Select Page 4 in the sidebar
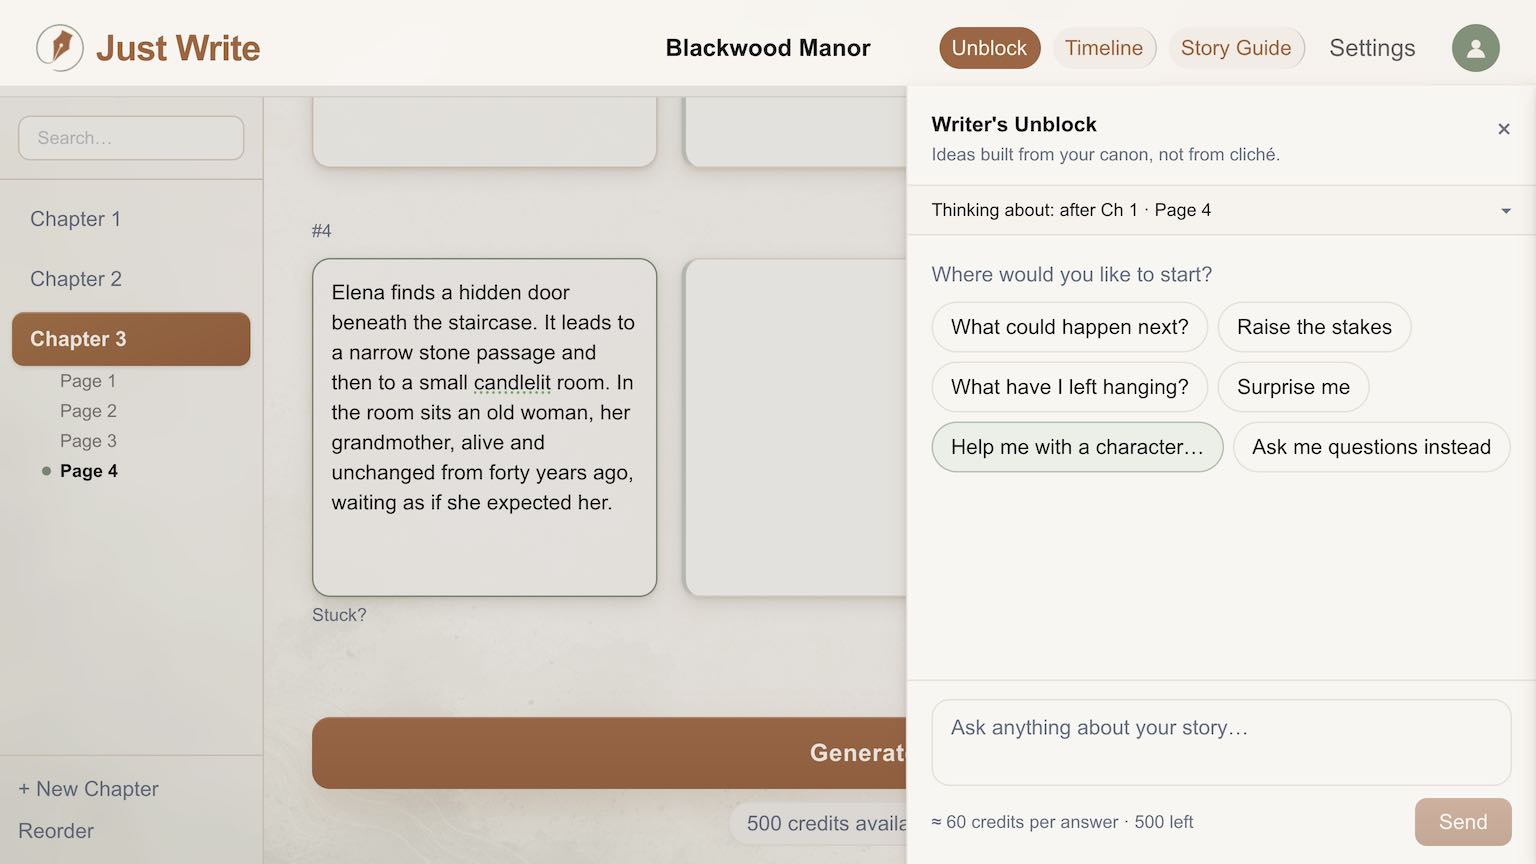This screenshot has width=1536, height=864. pyautogui.click(x=88, y=471)
